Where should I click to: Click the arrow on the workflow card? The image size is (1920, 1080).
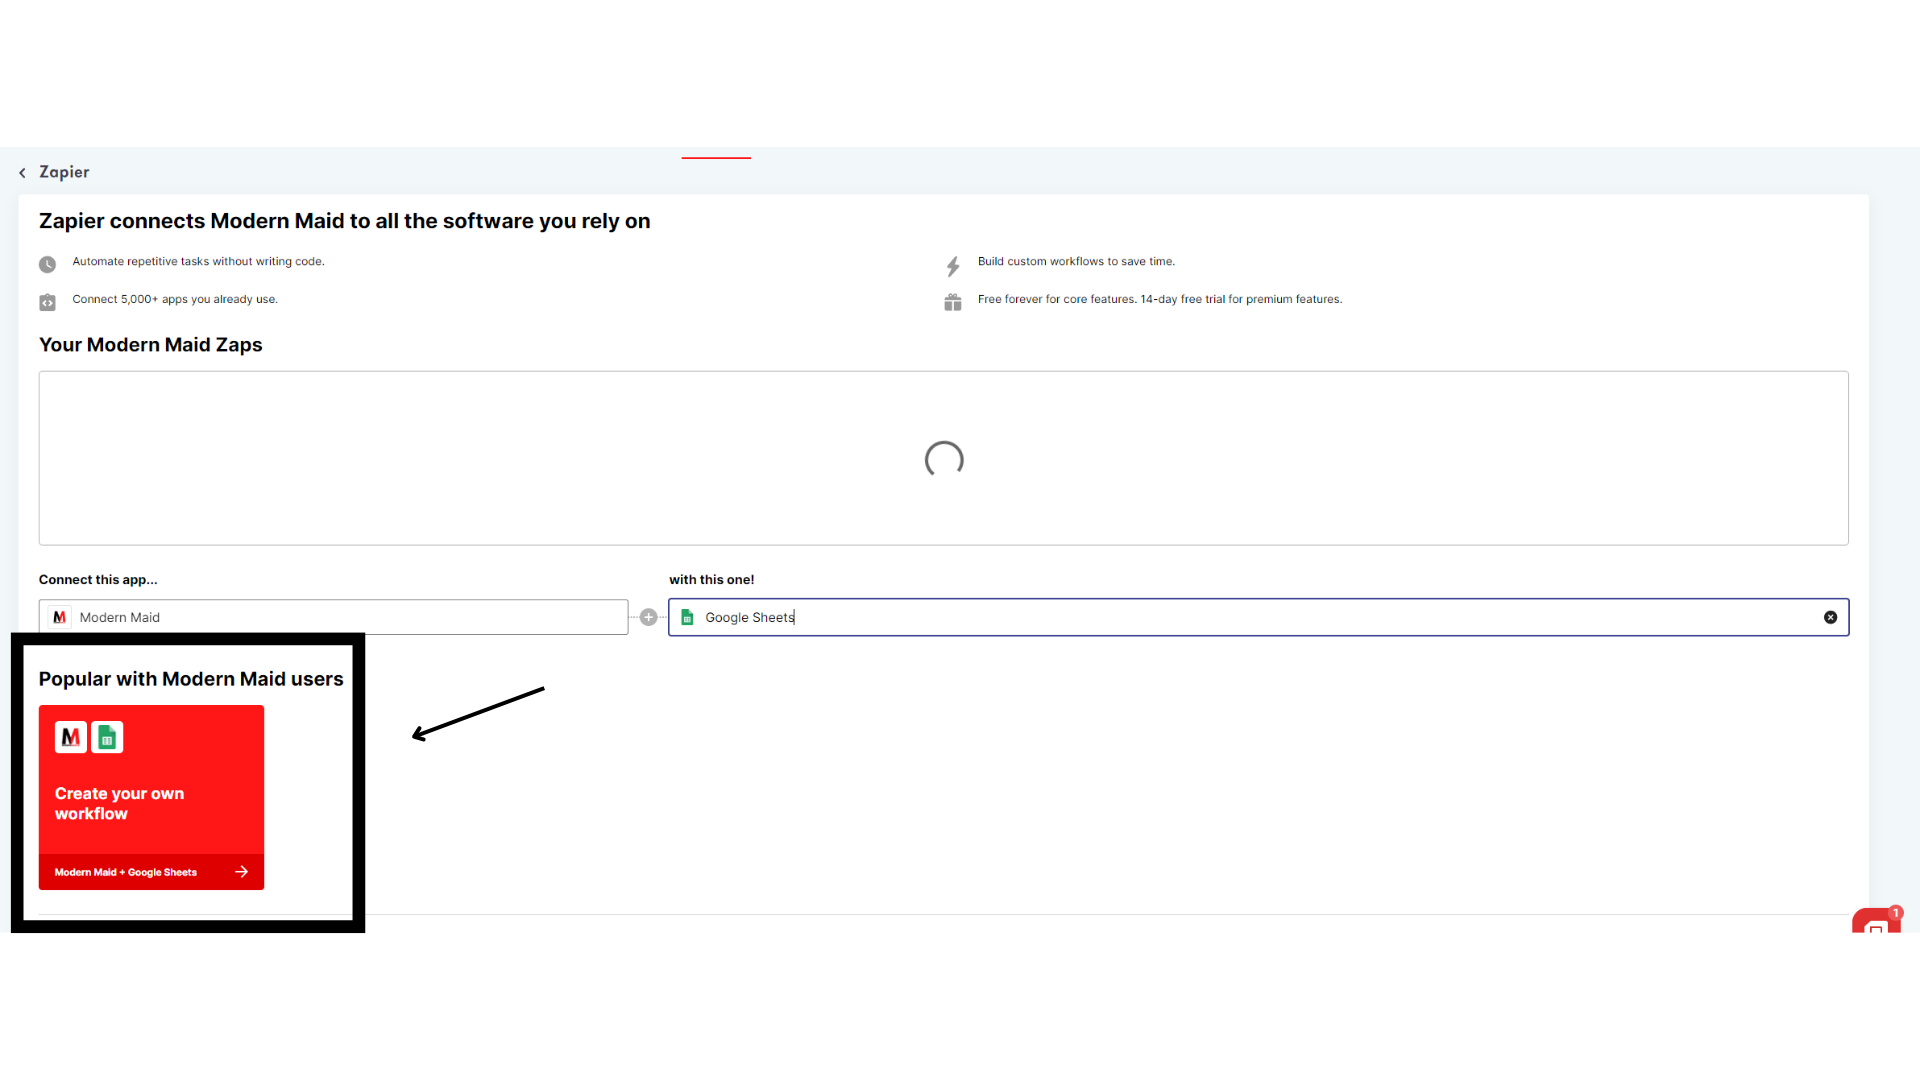pyautogui.click(x=241, y=872)
